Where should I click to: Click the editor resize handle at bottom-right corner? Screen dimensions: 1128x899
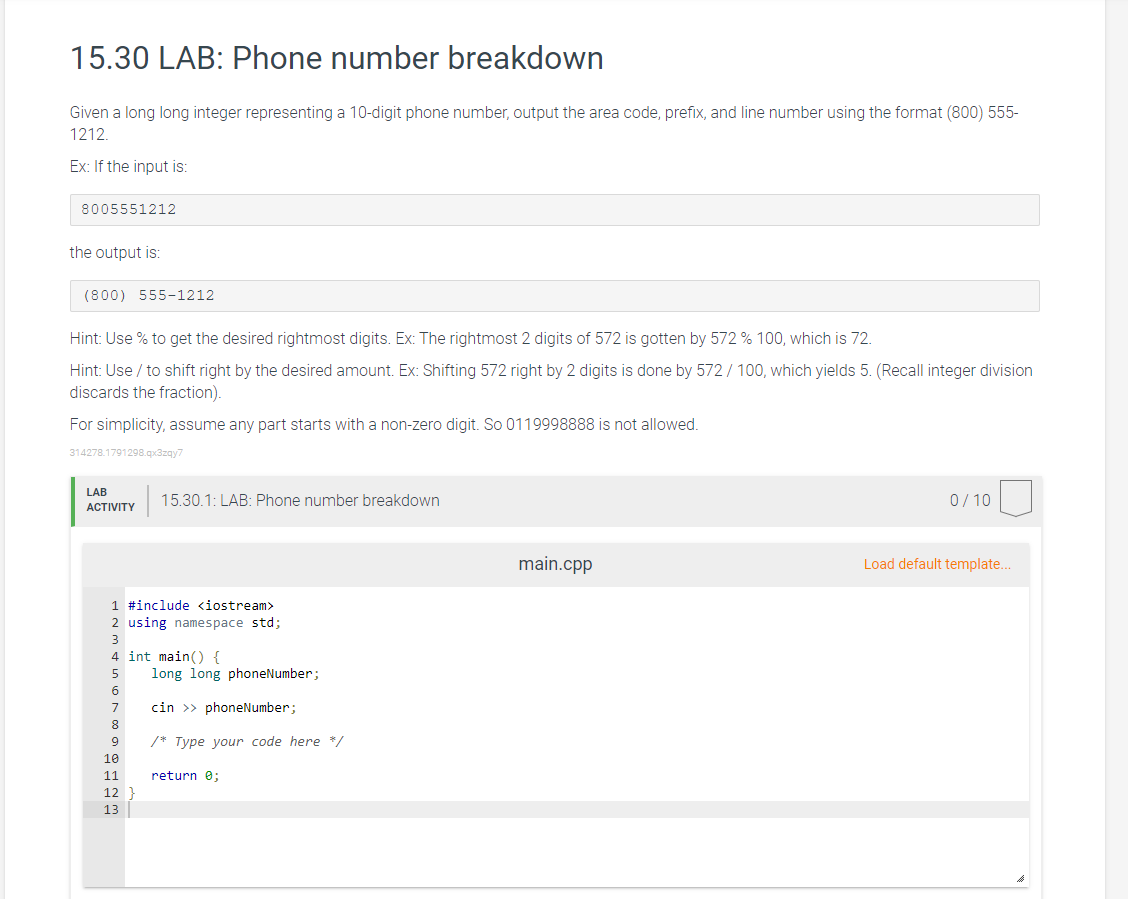1020,878
